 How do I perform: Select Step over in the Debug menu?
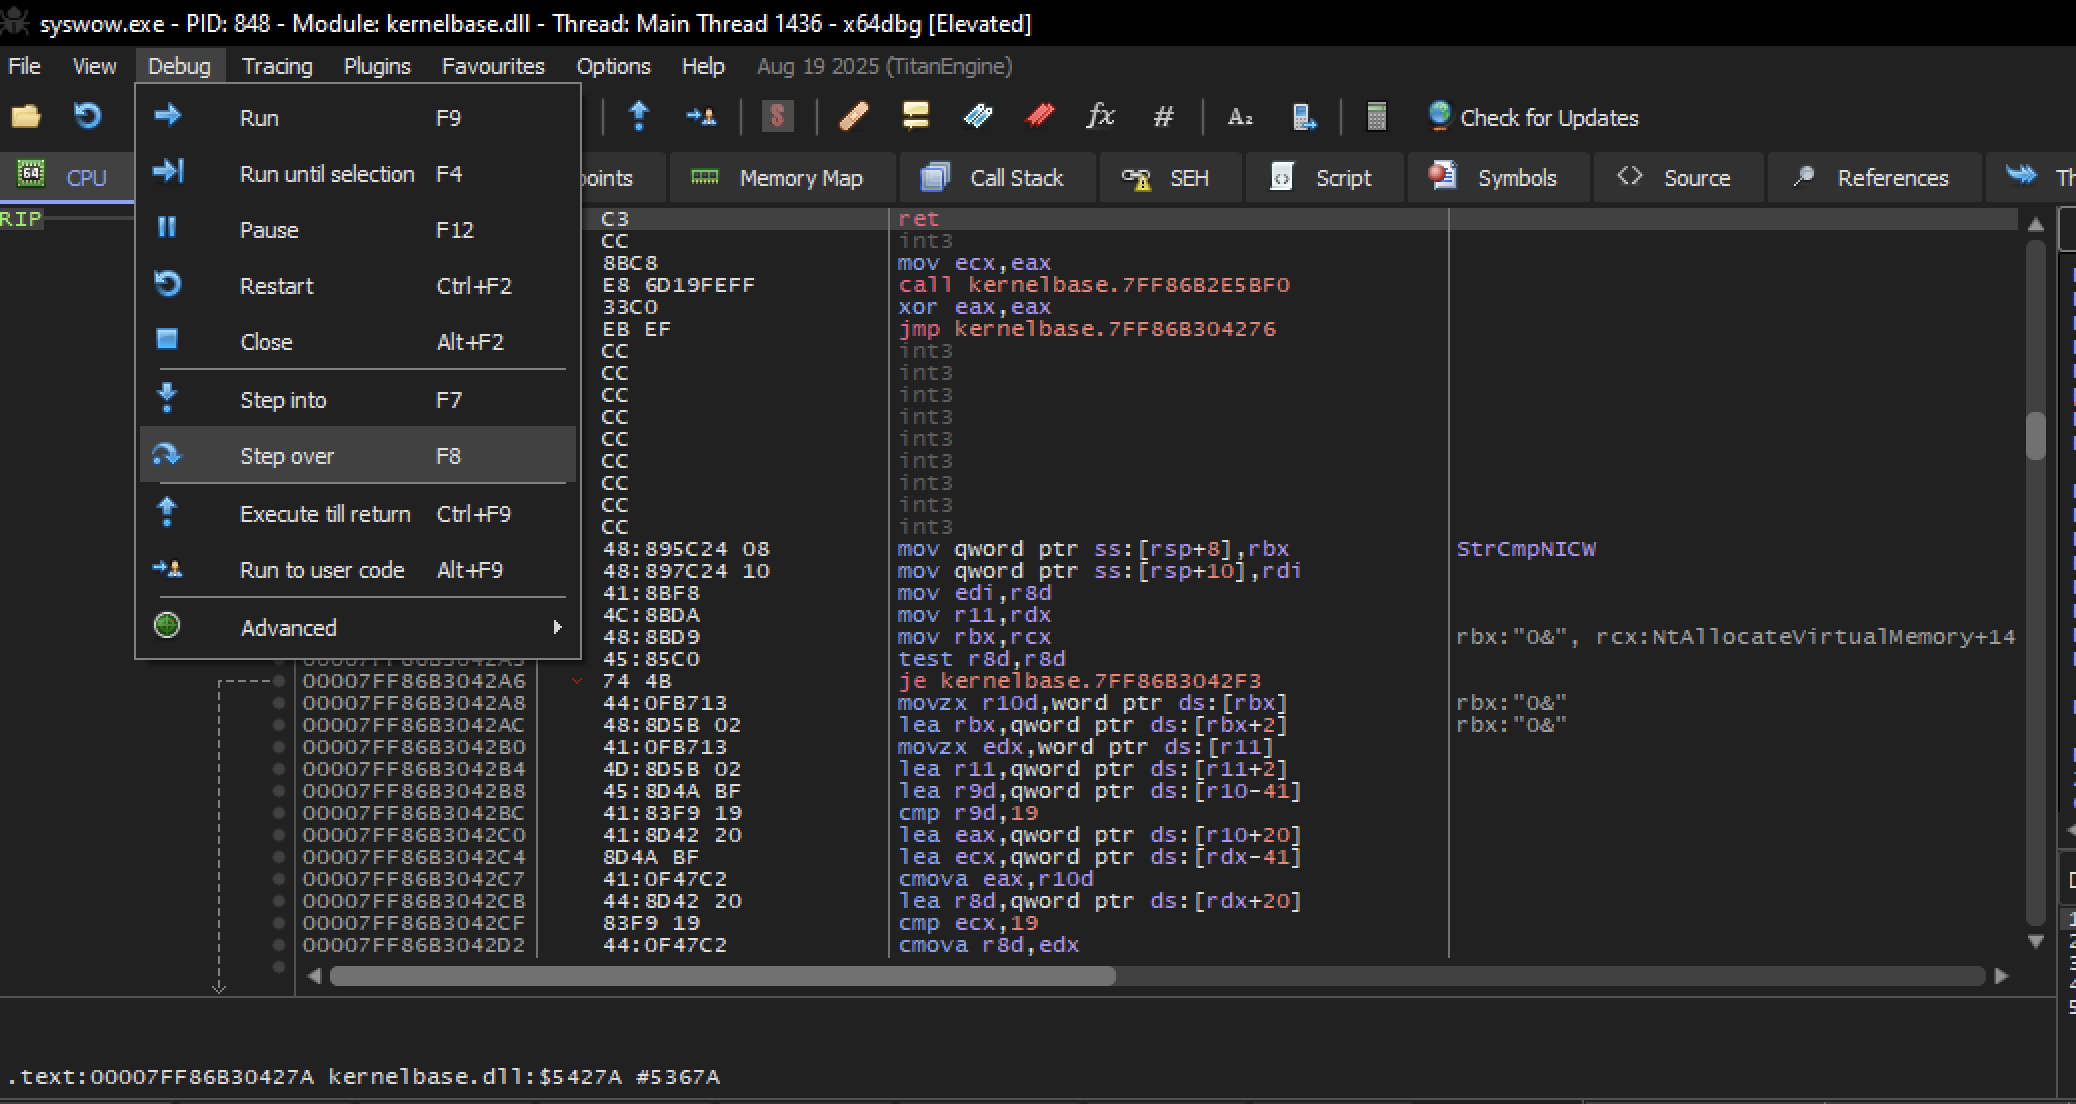coord(358,456)
